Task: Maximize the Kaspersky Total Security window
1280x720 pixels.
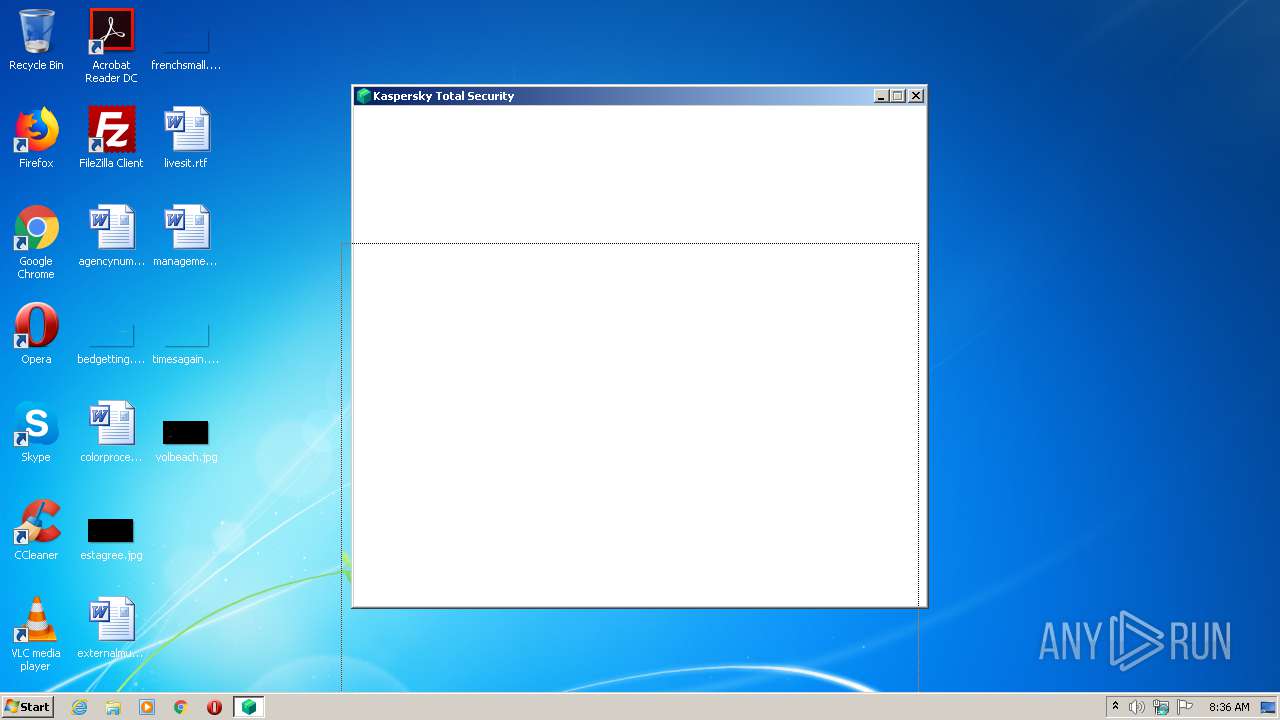Action: (x=897, y=96)
